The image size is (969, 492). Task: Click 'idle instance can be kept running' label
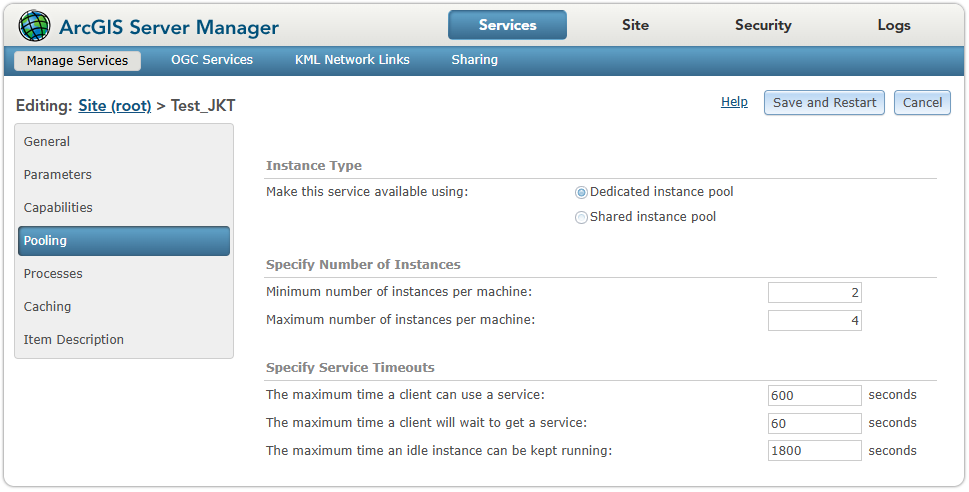pyautogui.click(x=439, y=451)
